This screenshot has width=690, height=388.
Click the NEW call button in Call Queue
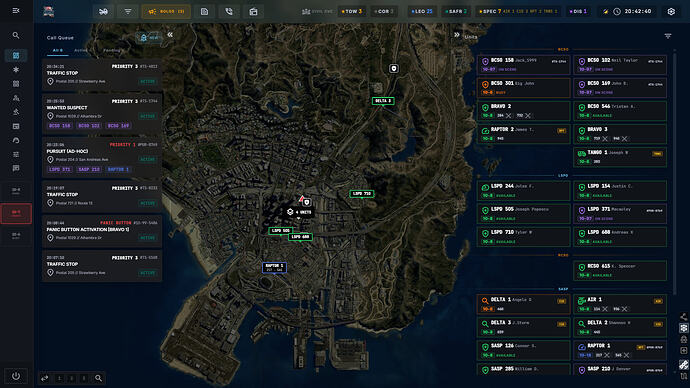[x=149, y=38]
